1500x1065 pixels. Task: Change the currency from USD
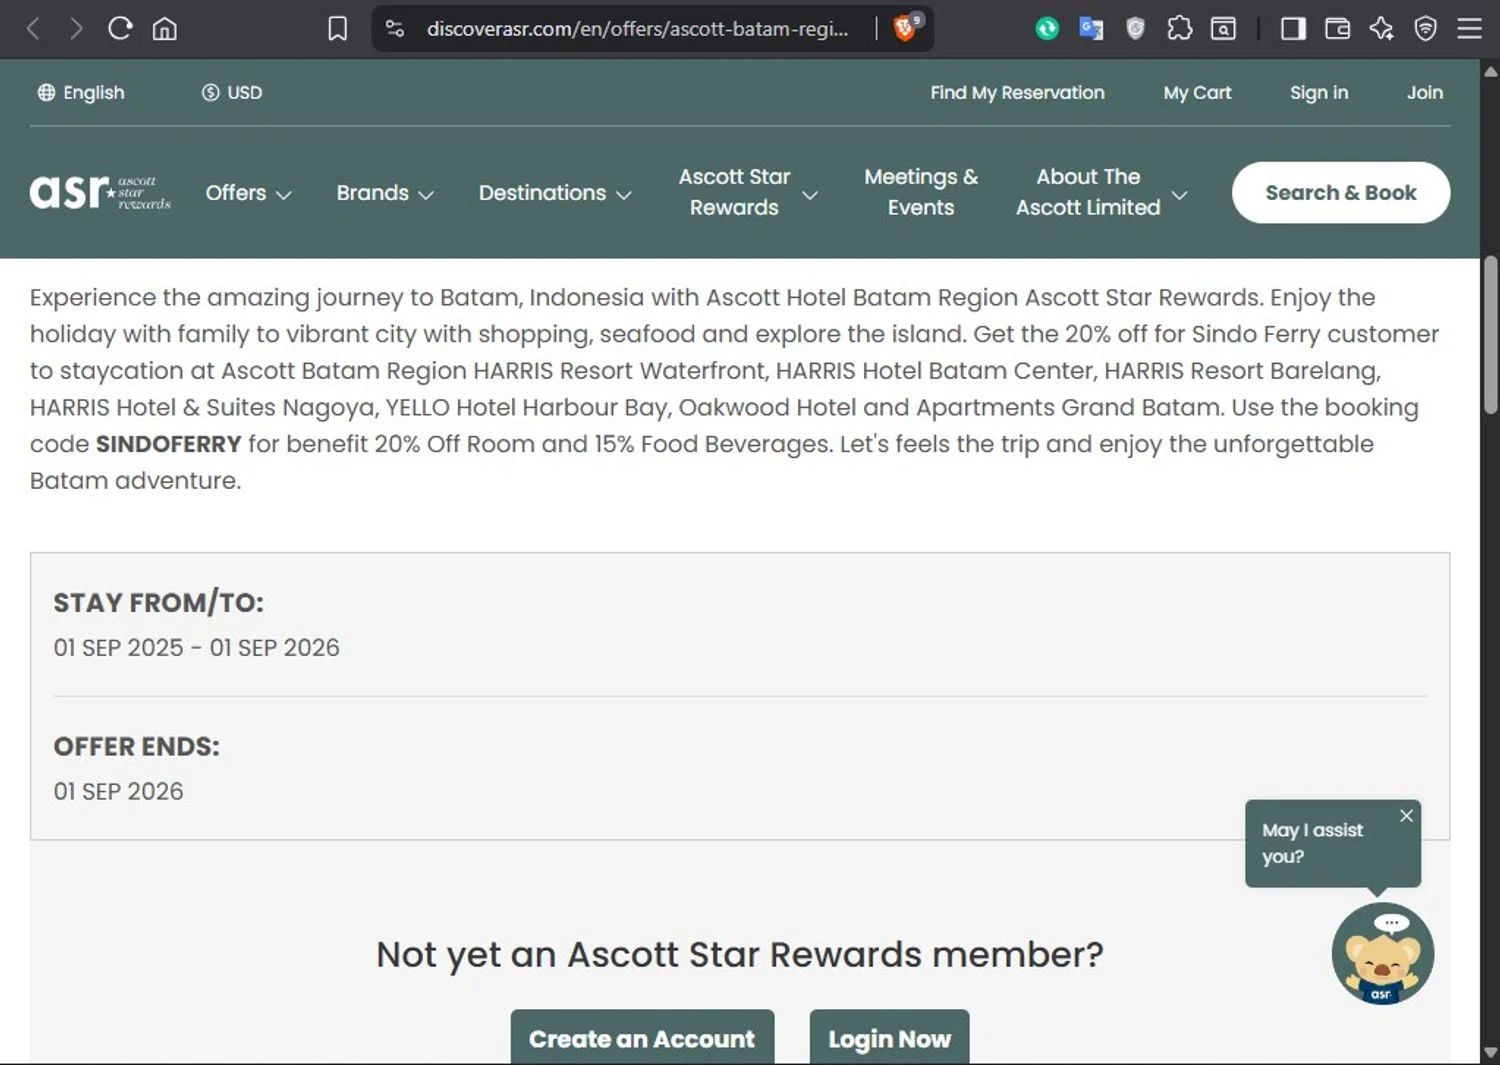click(x=232, y=92)
